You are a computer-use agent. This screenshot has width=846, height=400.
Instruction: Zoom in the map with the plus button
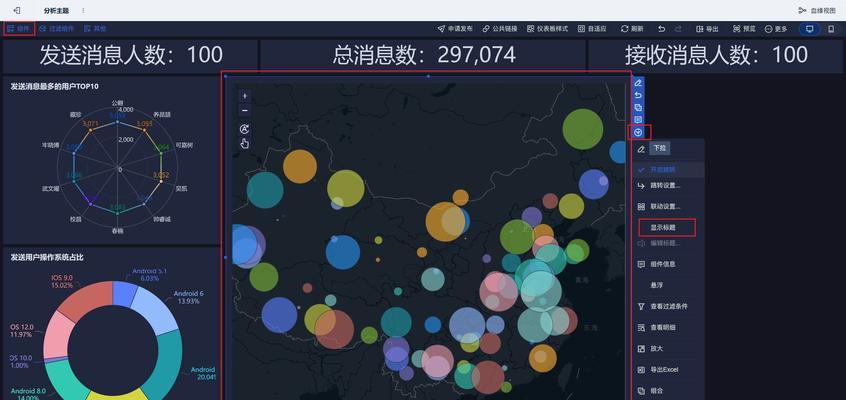tap(245, 96)
